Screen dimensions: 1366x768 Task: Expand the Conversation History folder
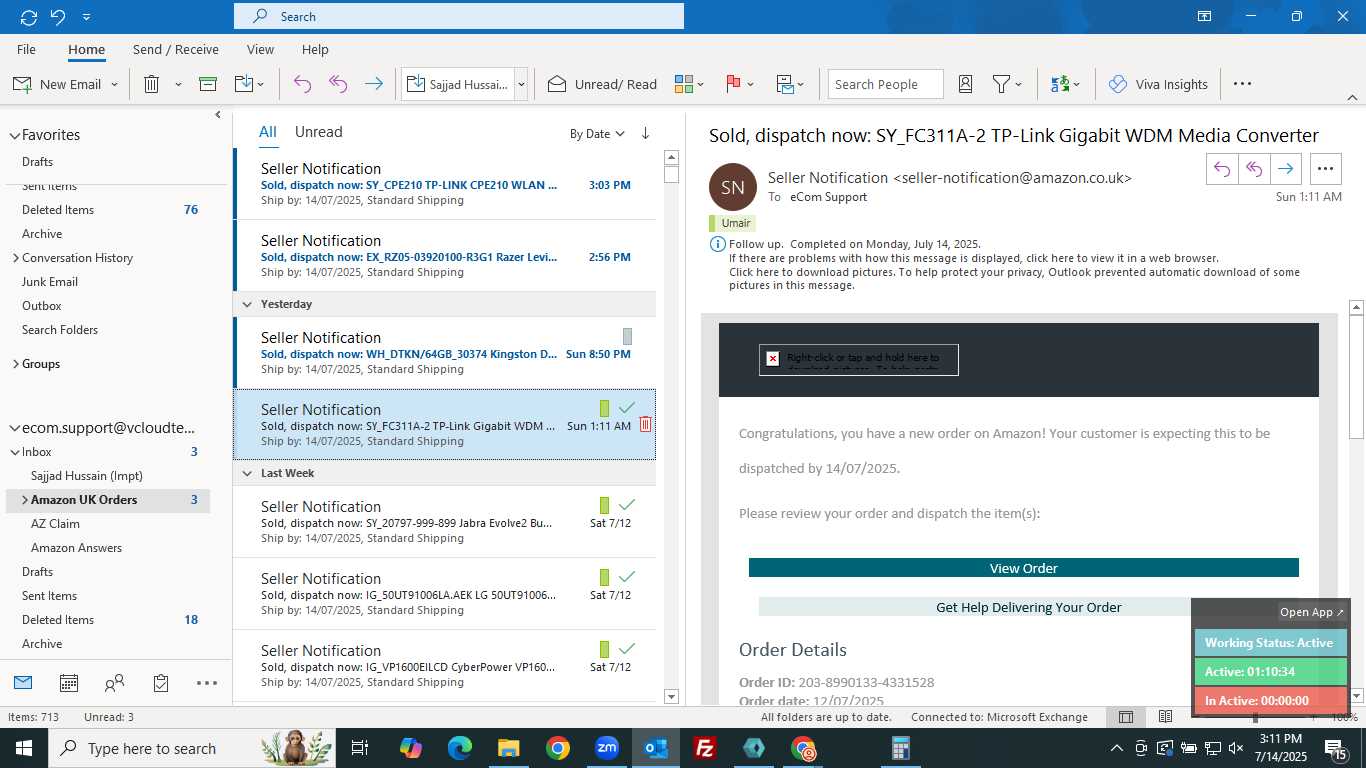(x=15, y=258)
